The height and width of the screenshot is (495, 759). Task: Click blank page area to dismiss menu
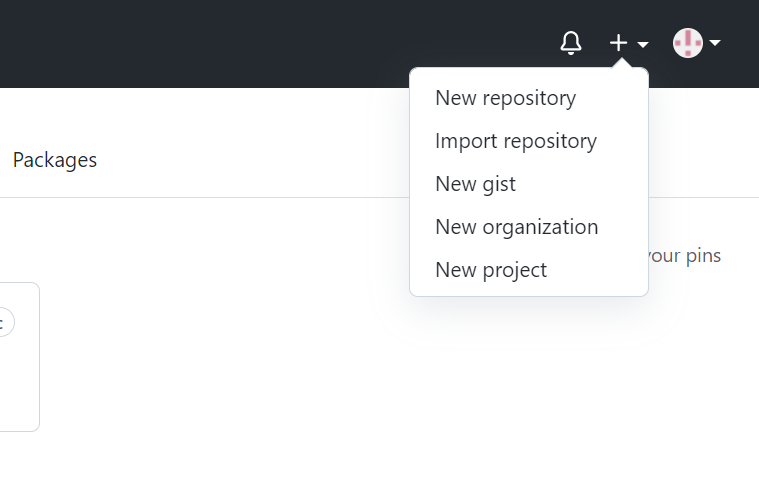[300, 400]
